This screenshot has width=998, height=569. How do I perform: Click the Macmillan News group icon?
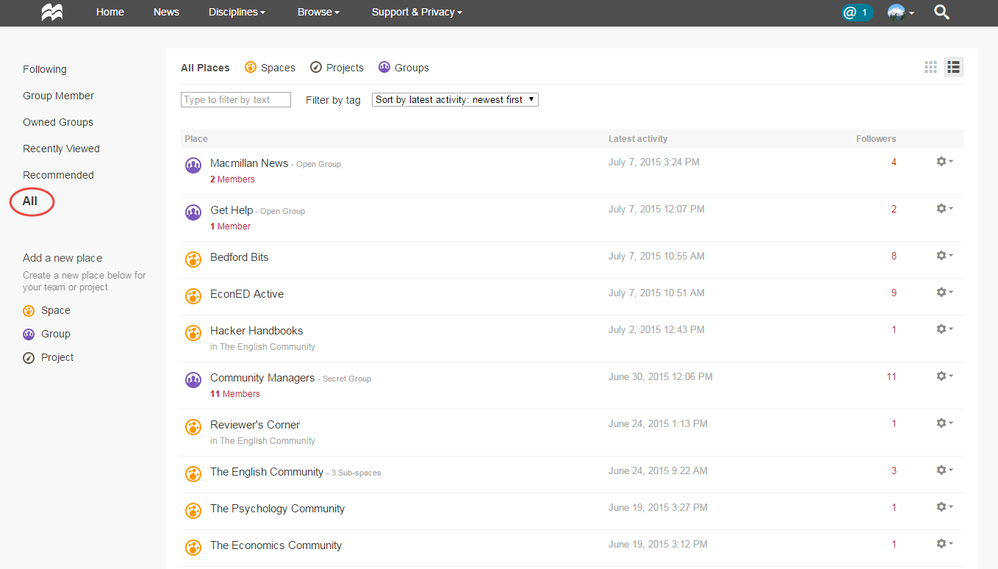193,165
